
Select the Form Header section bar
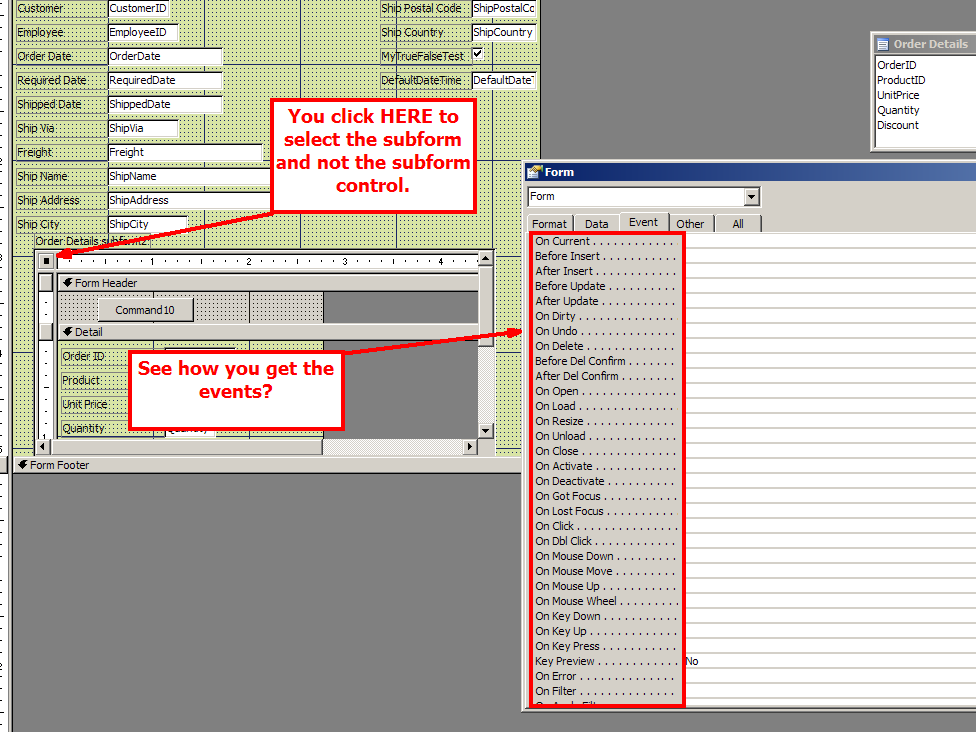(268, 283)
